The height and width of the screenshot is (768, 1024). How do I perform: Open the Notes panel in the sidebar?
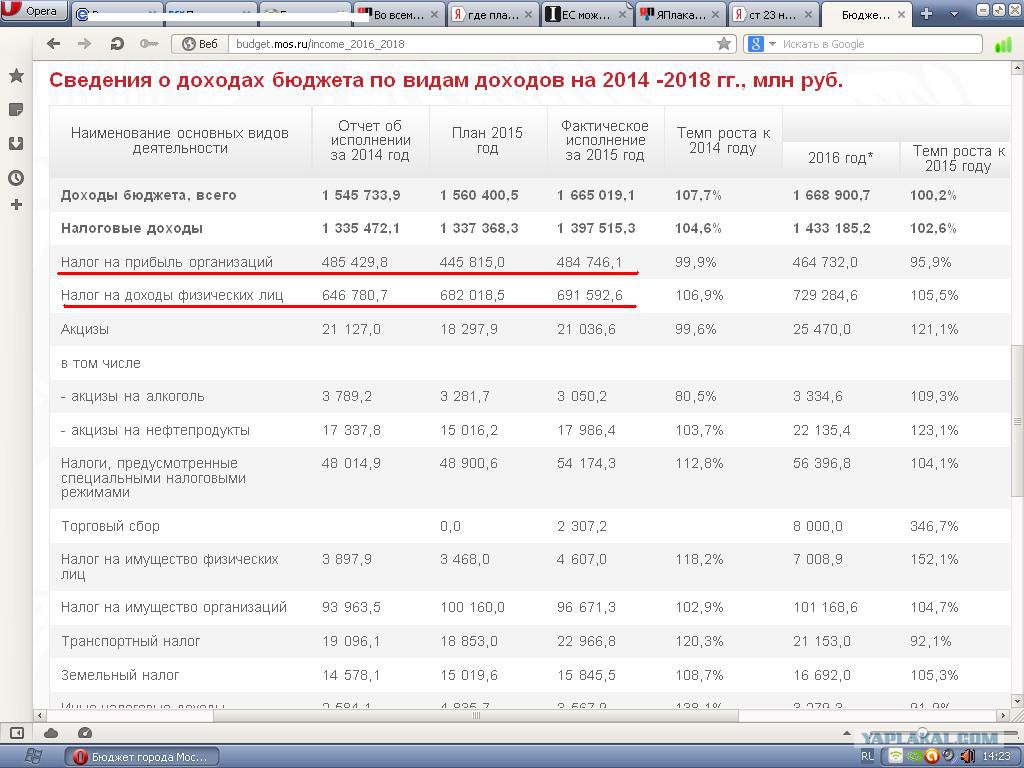point(16,110)
